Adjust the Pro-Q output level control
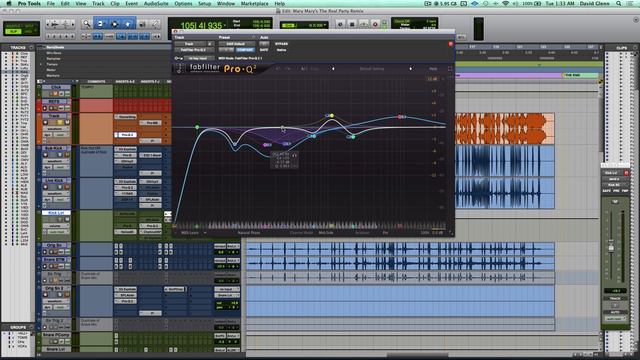 point(437,233)
